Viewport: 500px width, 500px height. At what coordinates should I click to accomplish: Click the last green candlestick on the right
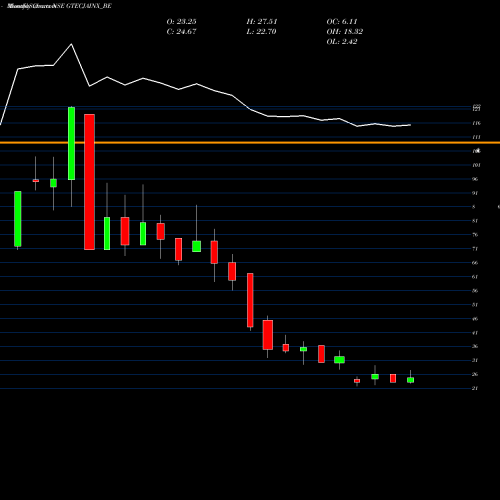(x=411, y=380)
